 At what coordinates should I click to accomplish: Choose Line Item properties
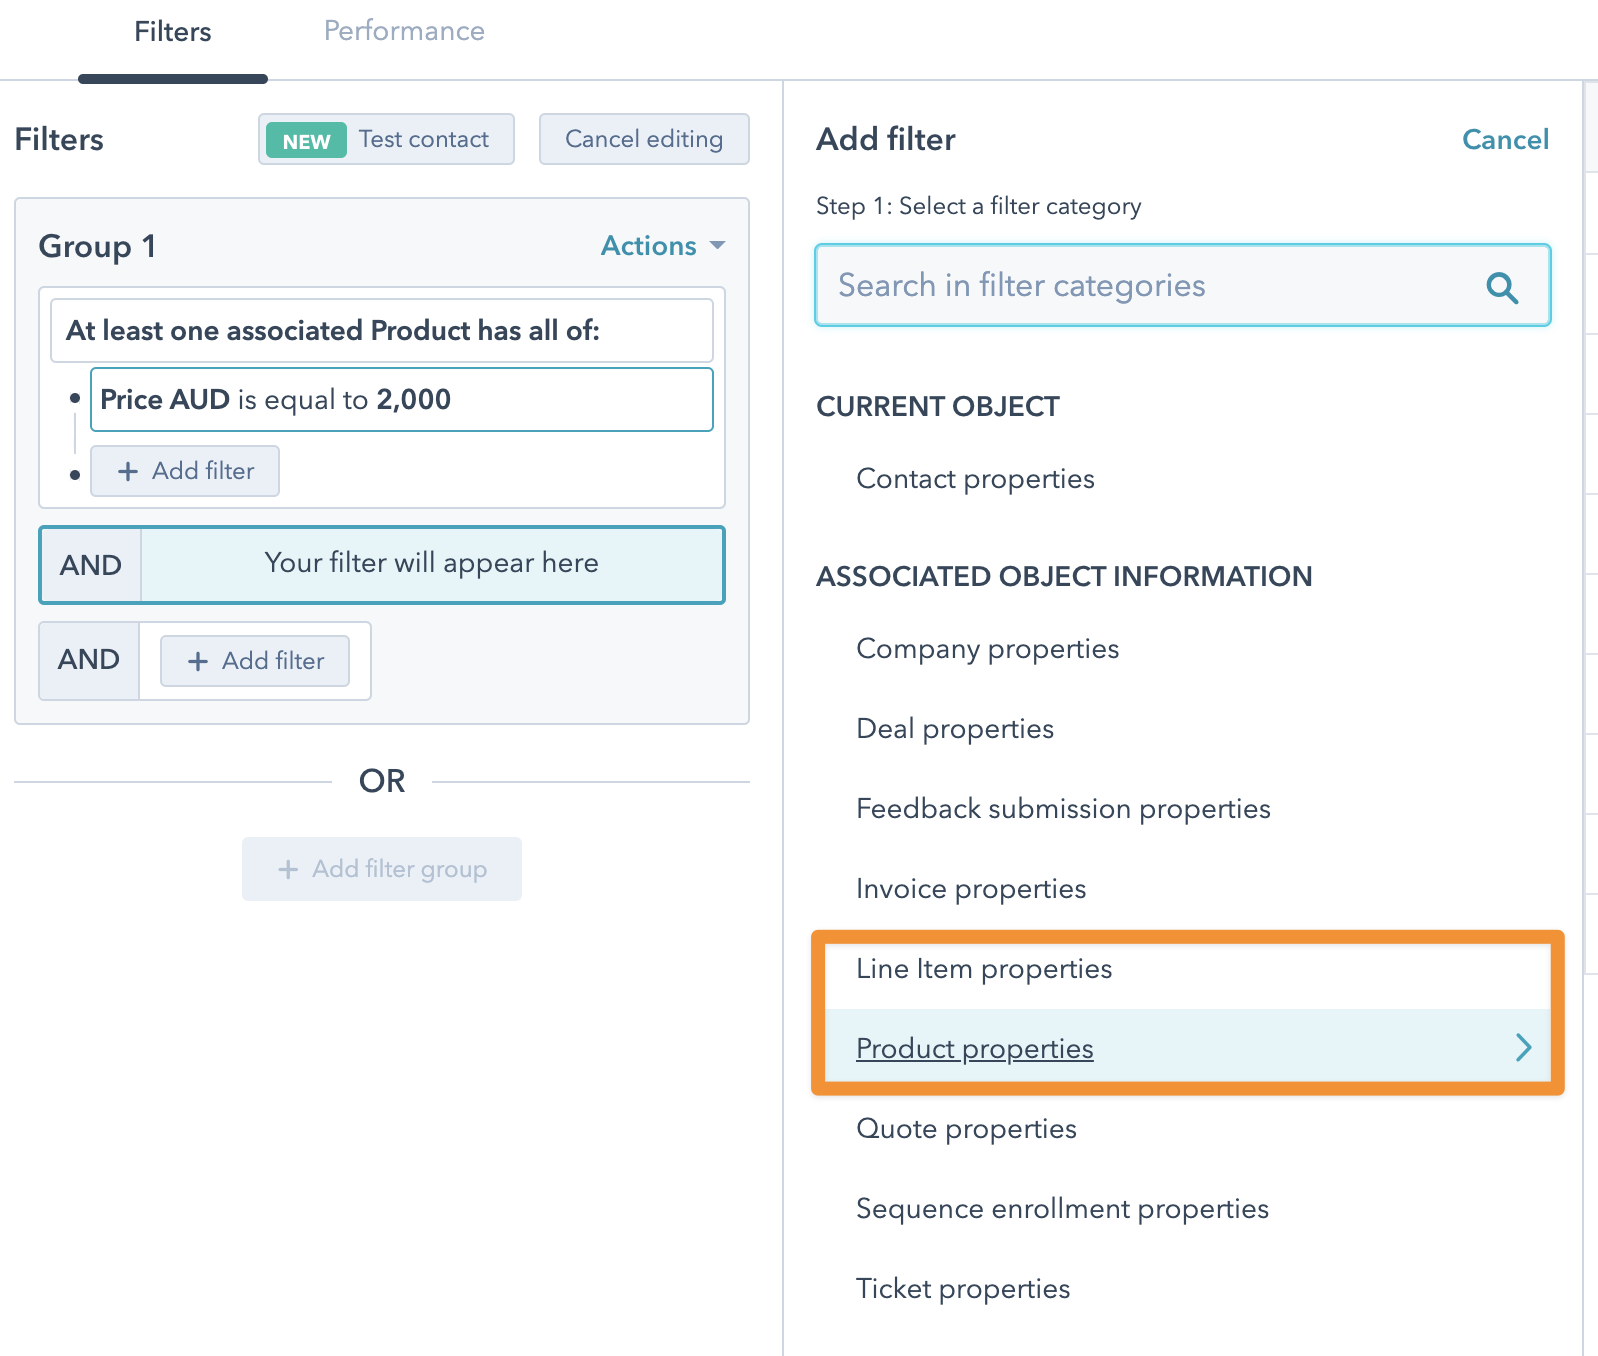[984, 969]
